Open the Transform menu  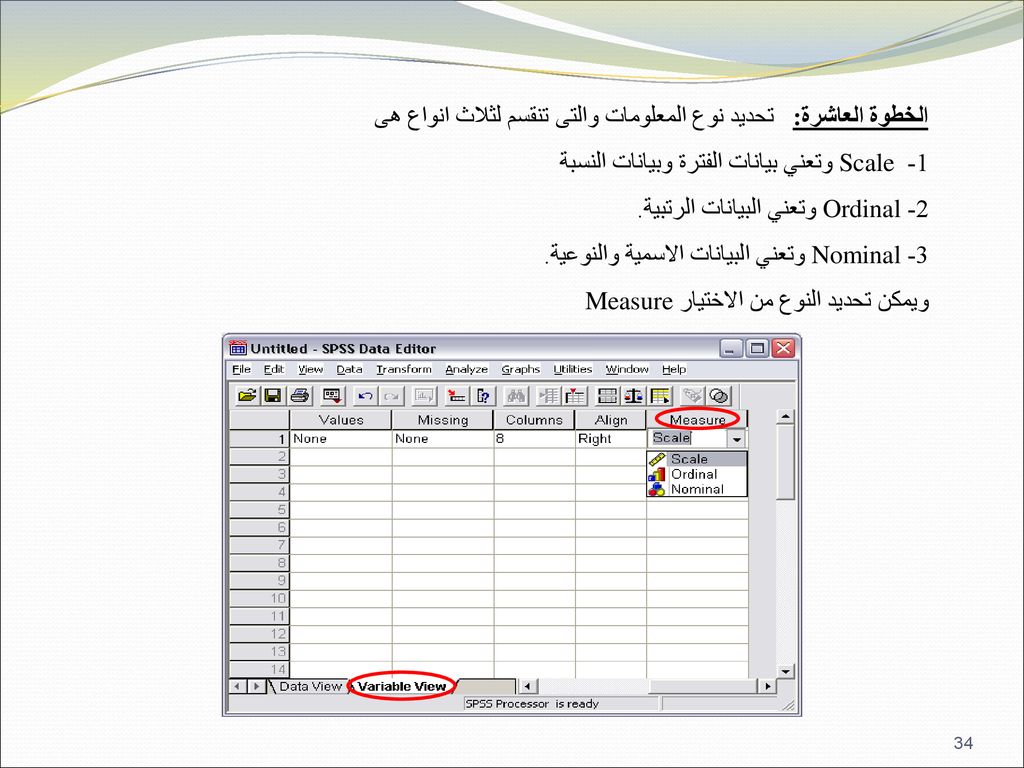tap(404, 369)
